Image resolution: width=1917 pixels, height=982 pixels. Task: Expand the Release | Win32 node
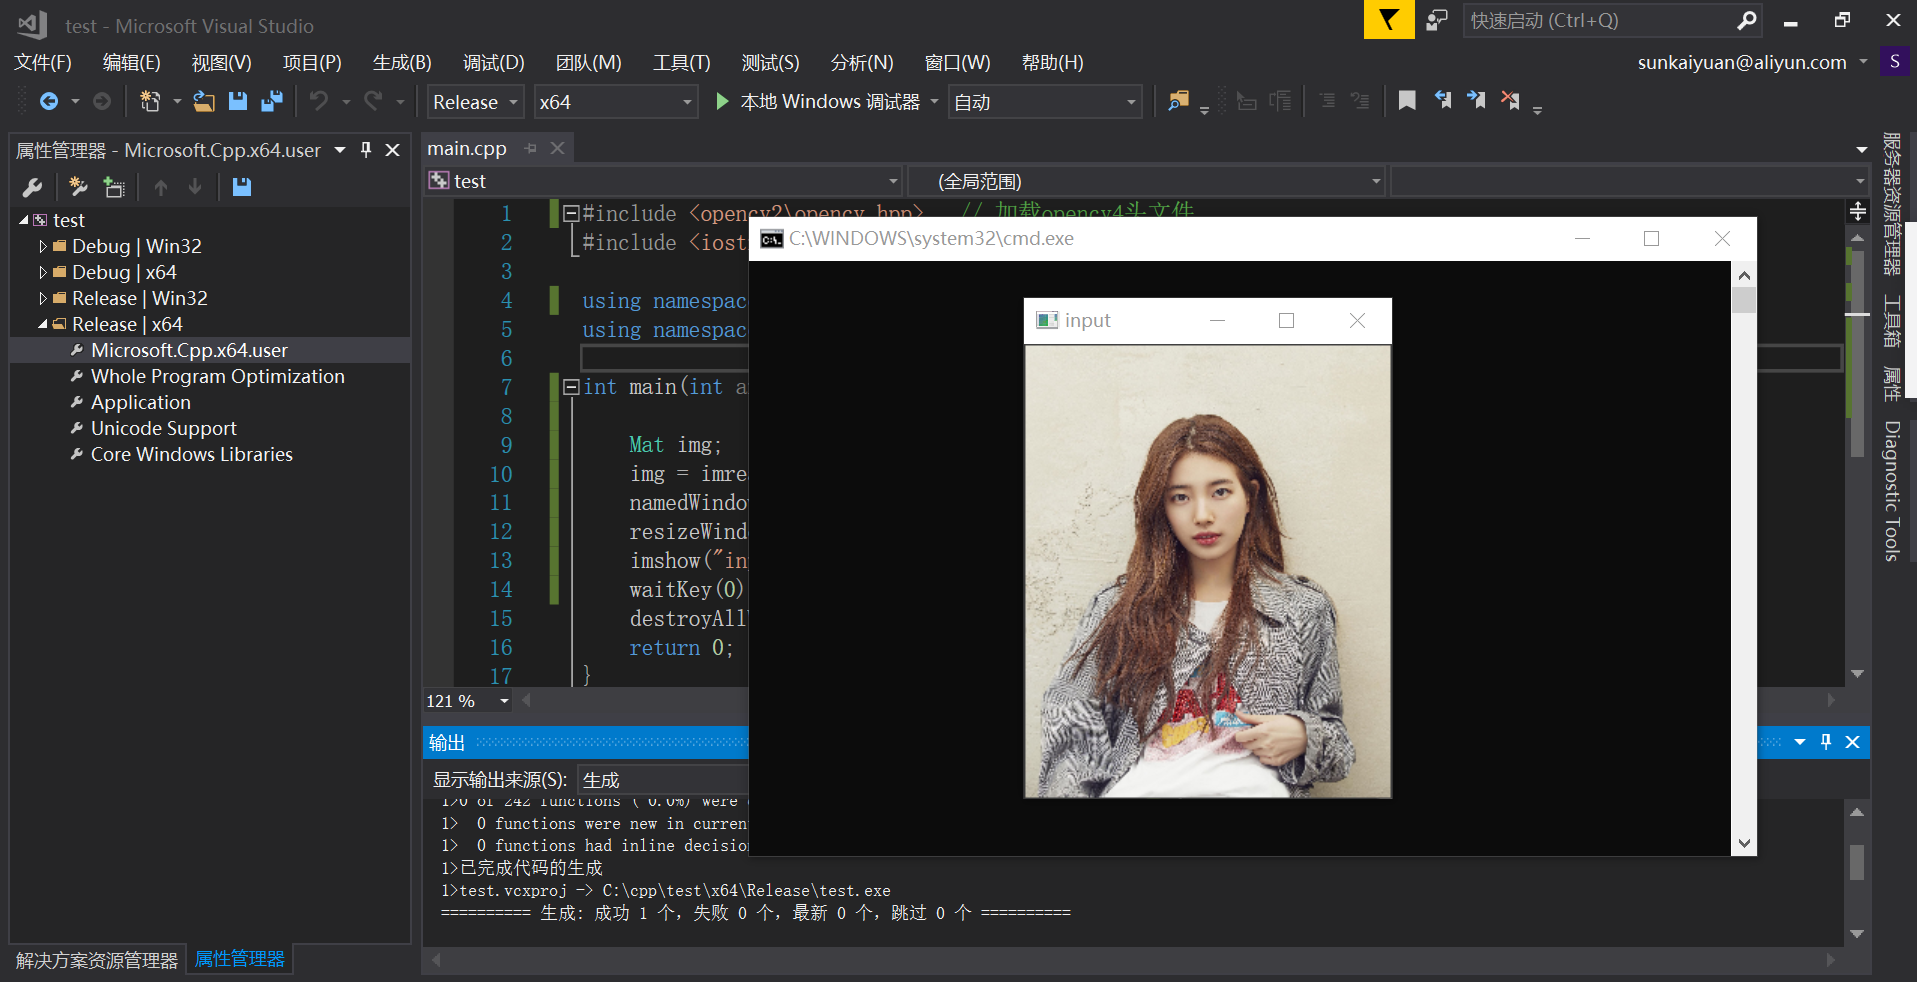43,298
